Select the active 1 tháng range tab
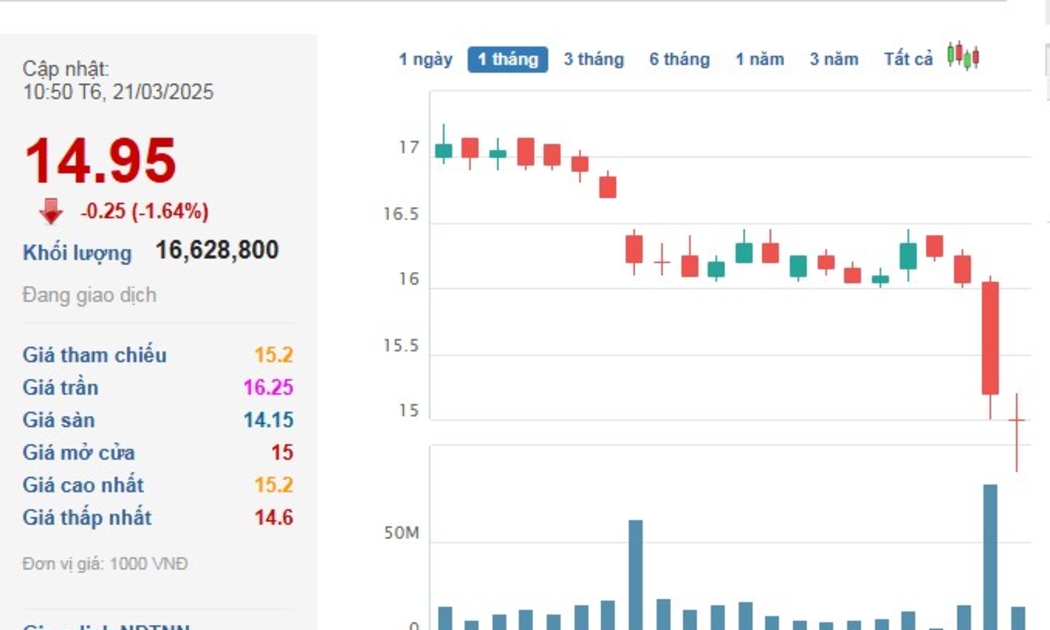Image resolution: width=1050 pixels, height=630 pixels. point(508,59)
